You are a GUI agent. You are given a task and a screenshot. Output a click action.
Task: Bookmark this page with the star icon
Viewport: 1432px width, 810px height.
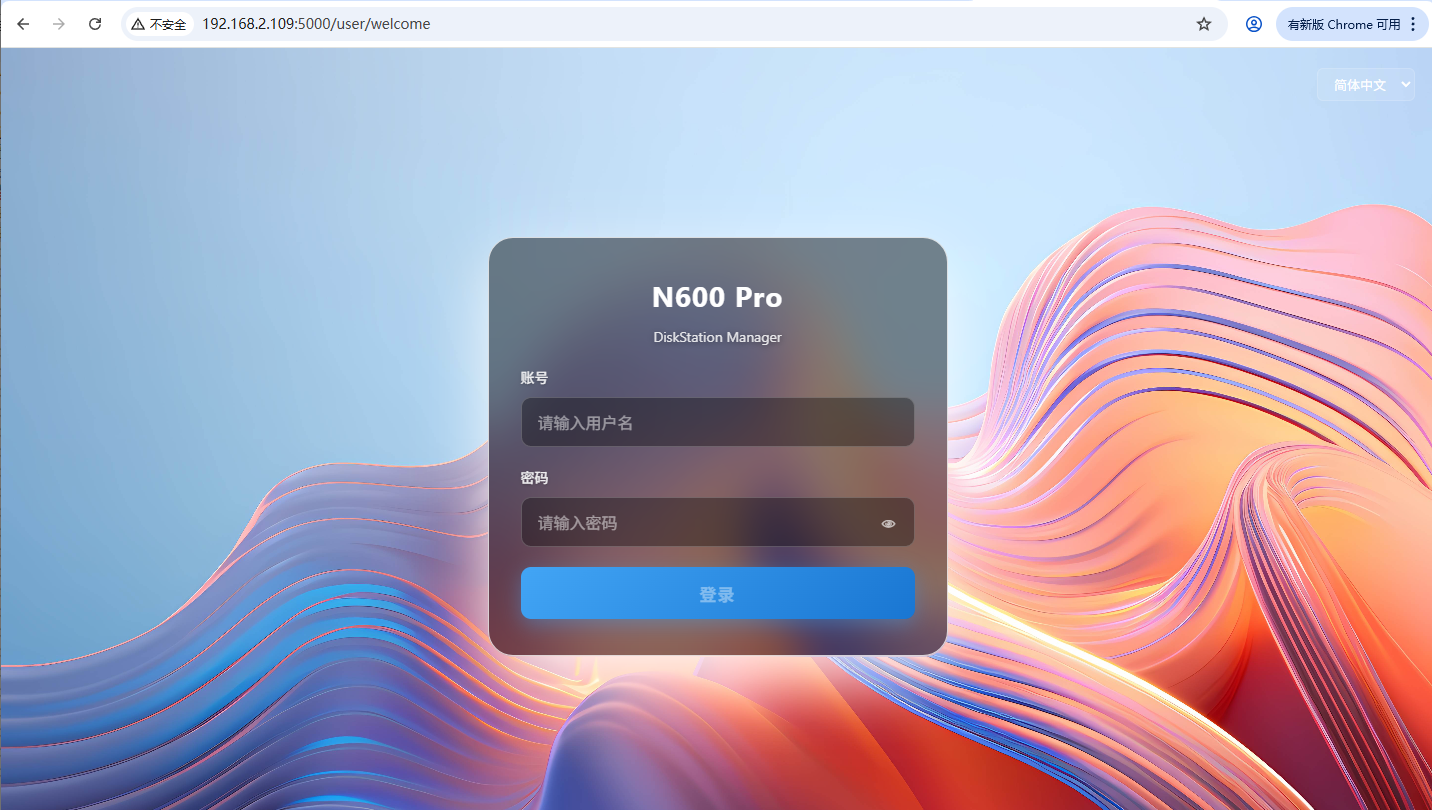click(x=1204, y=24)
